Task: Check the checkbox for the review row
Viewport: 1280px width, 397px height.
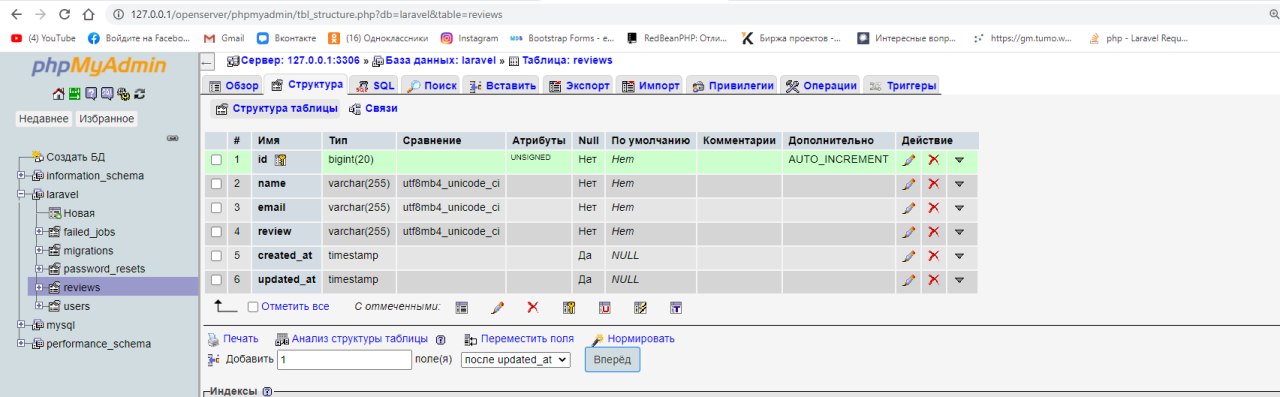Action: click(215, 232)
